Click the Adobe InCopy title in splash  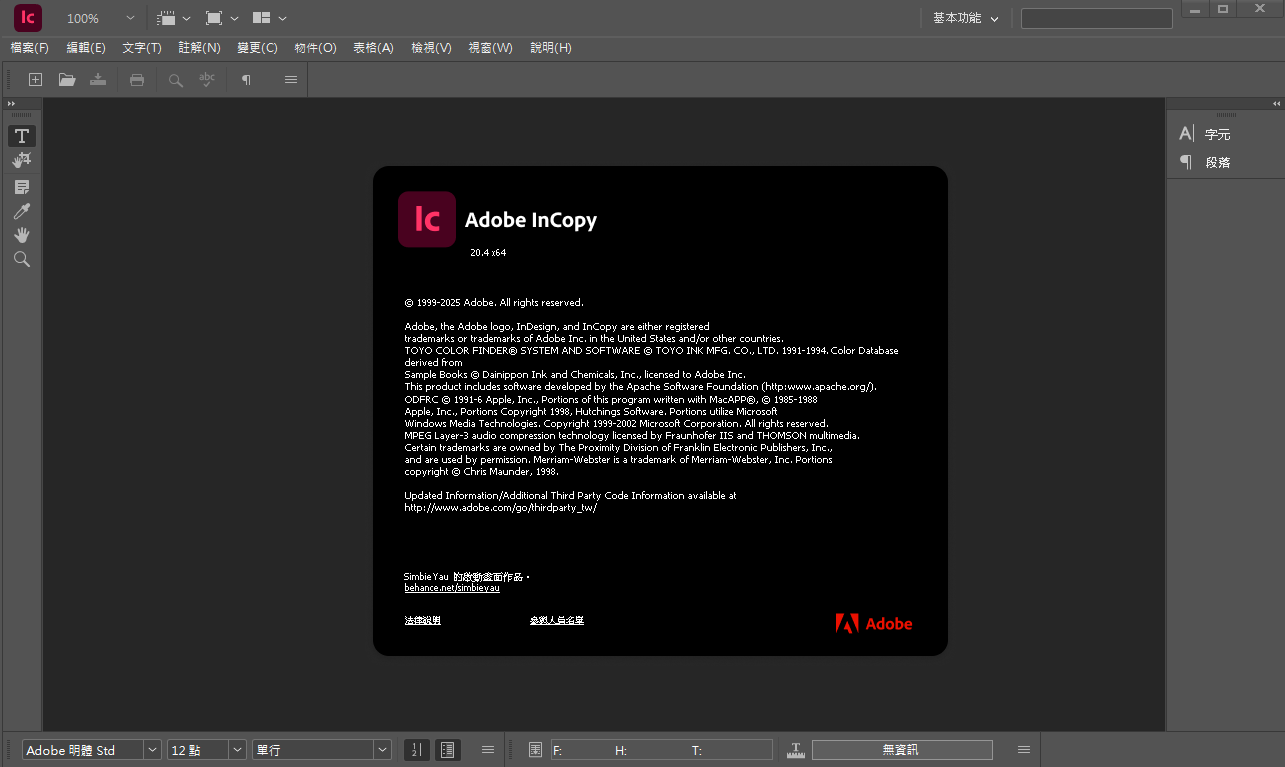tap(531, 220)
